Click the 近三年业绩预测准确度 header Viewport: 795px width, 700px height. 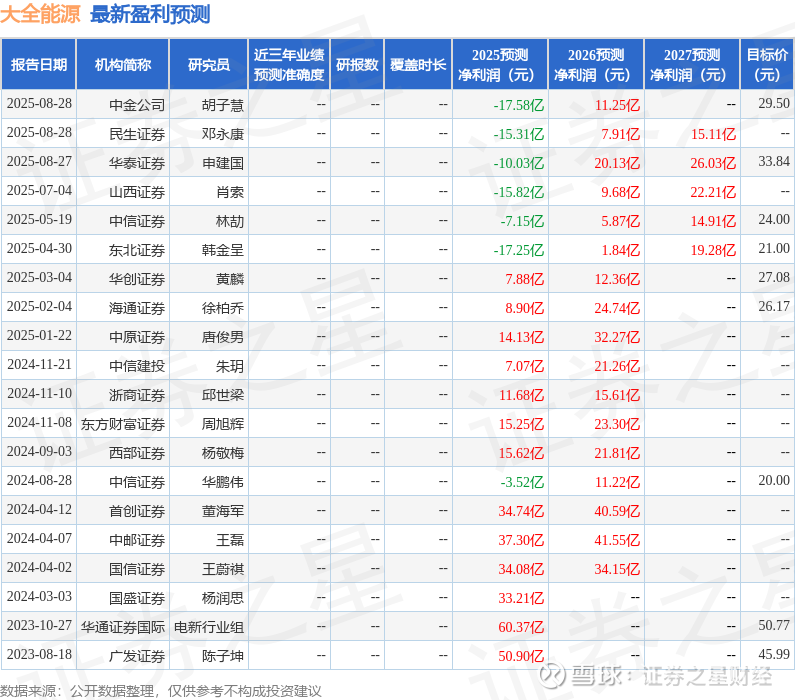coord(289,64)
